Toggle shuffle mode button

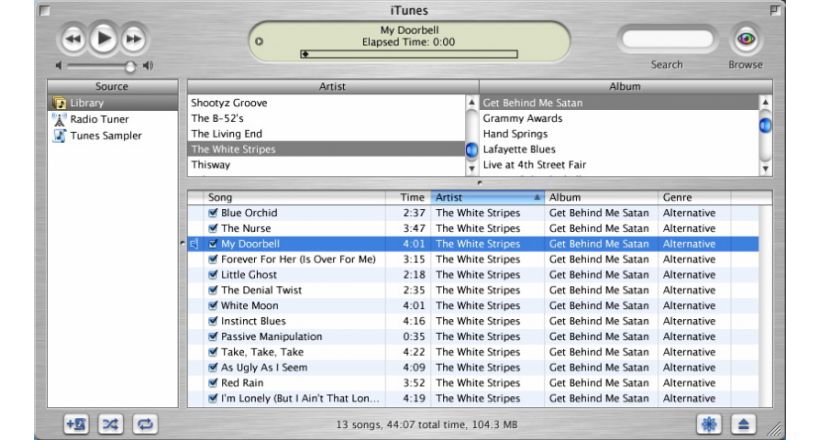point(110,424)
